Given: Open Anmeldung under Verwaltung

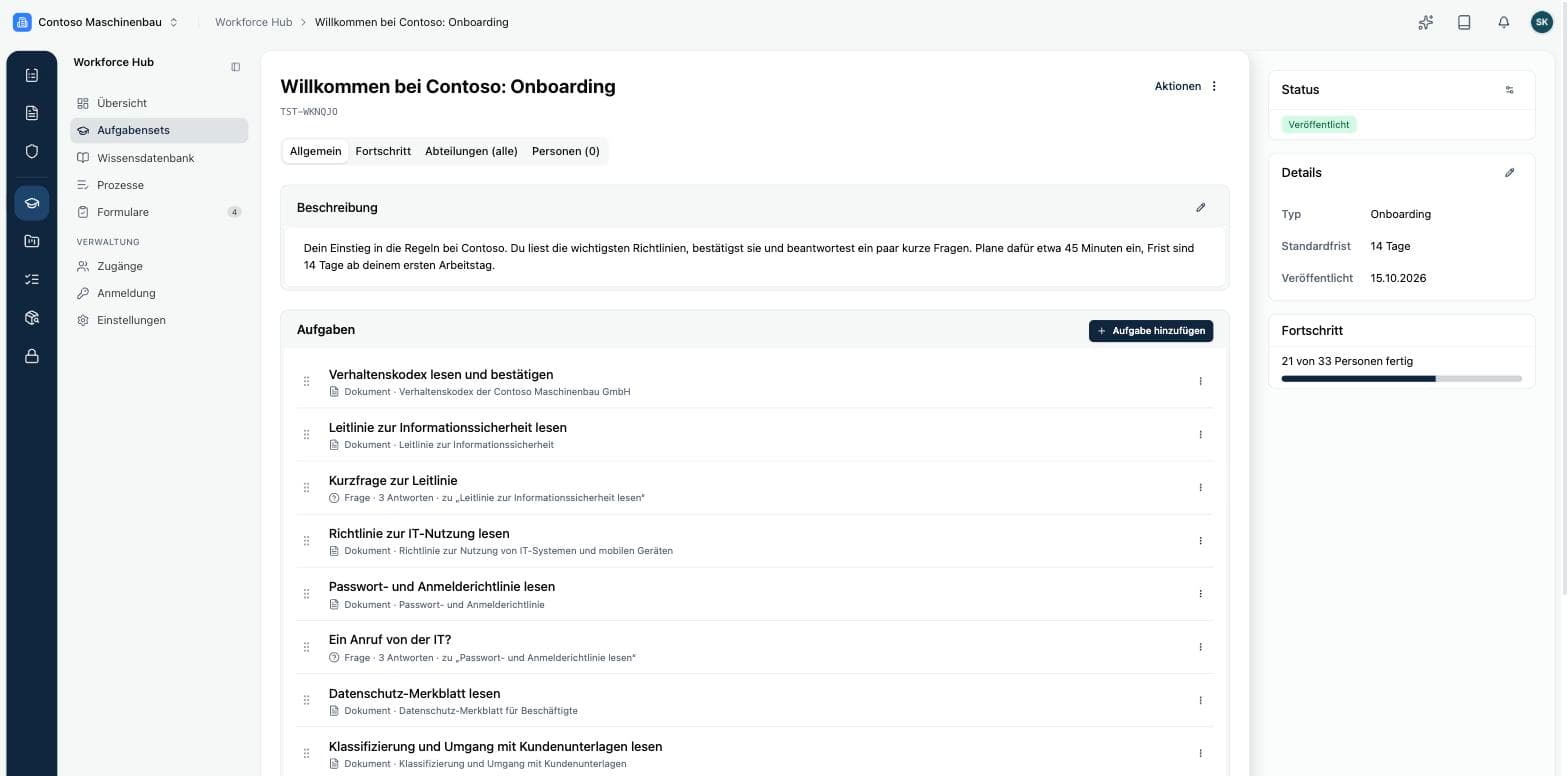Looking at the screenshot, I should point(159,293).
